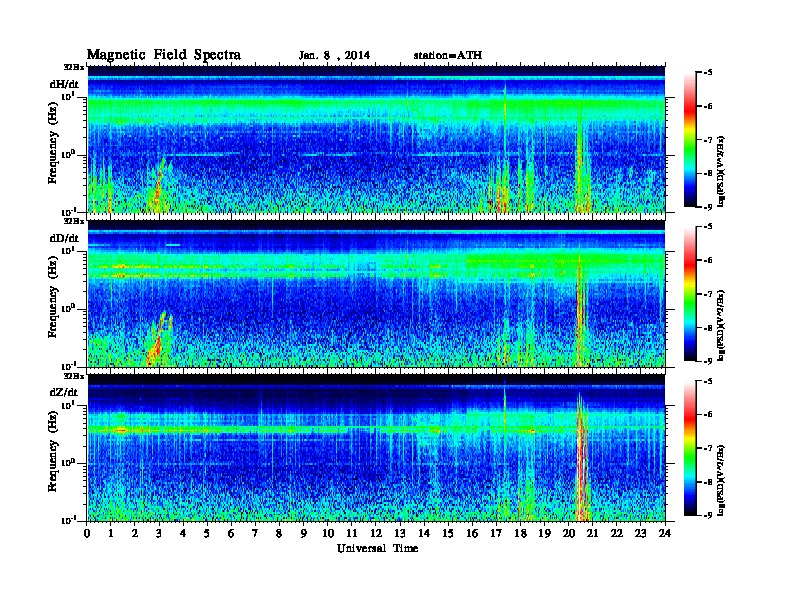Click the color bar of the dD/dt panel
This screenshot has height=612, width=792.
pyautogui.click(x=690, y=294)
